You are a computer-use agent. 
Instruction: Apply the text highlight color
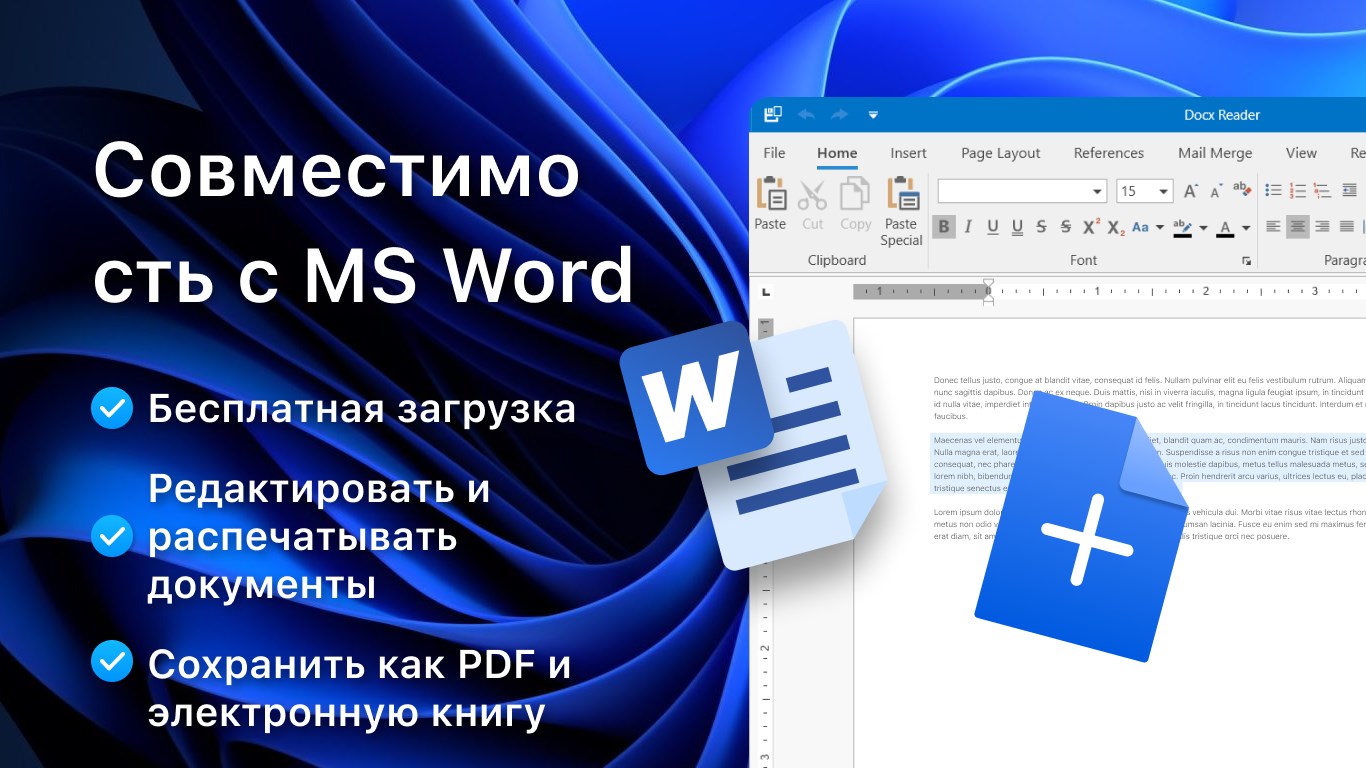click(x=1183, y=228)
